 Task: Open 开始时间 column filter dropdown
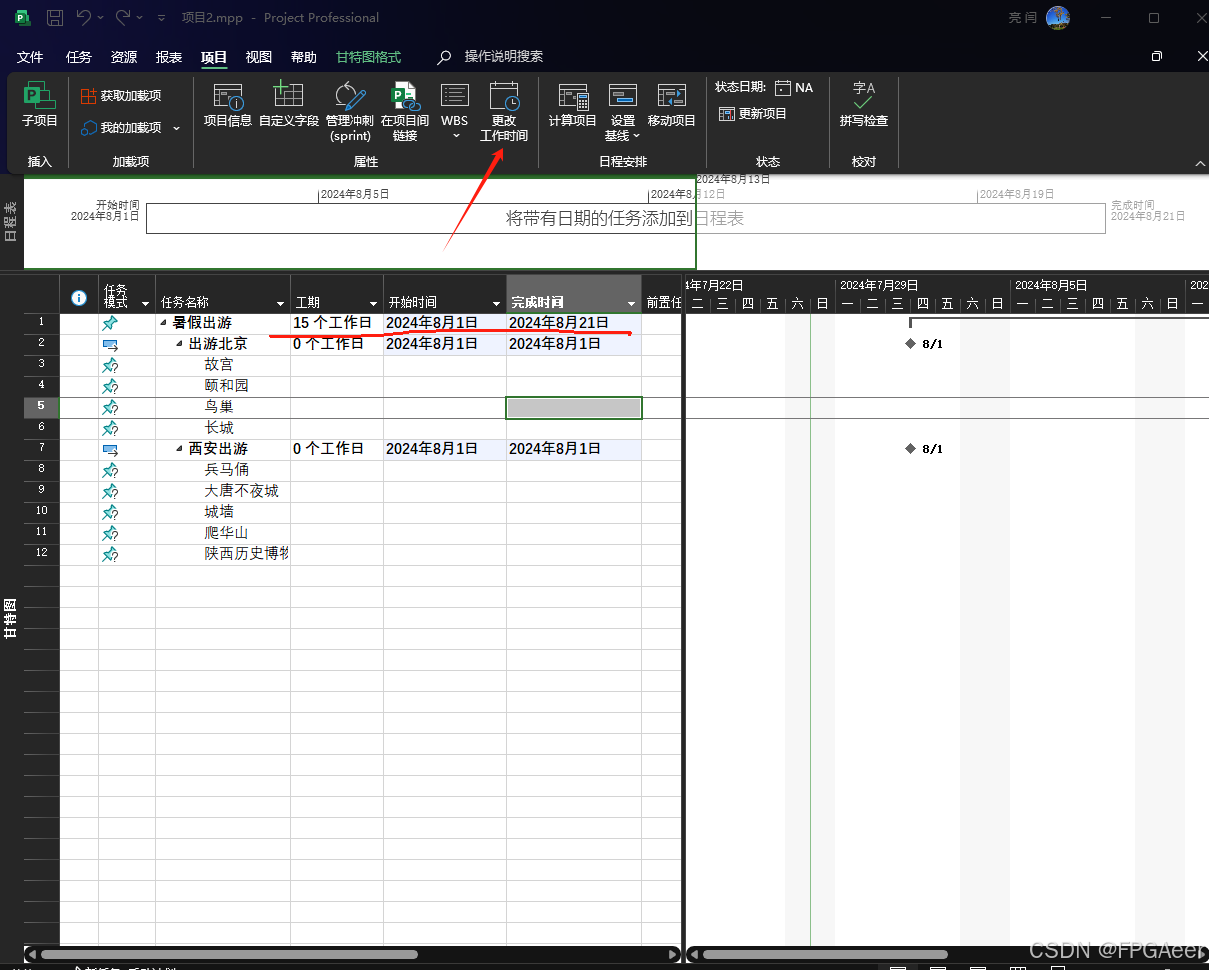coord(496,303)
